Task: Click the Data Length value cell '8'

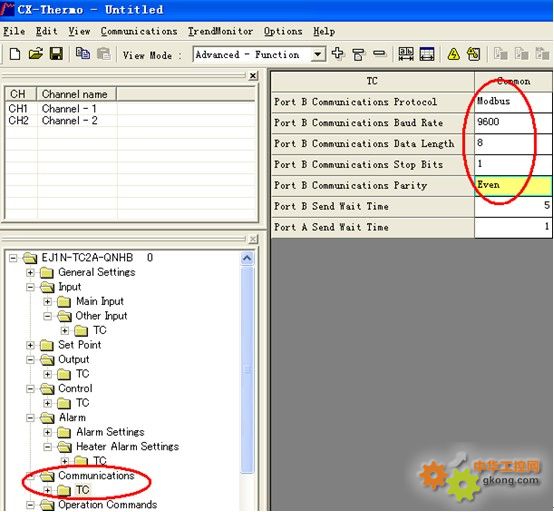Action: tap(513, 143)
